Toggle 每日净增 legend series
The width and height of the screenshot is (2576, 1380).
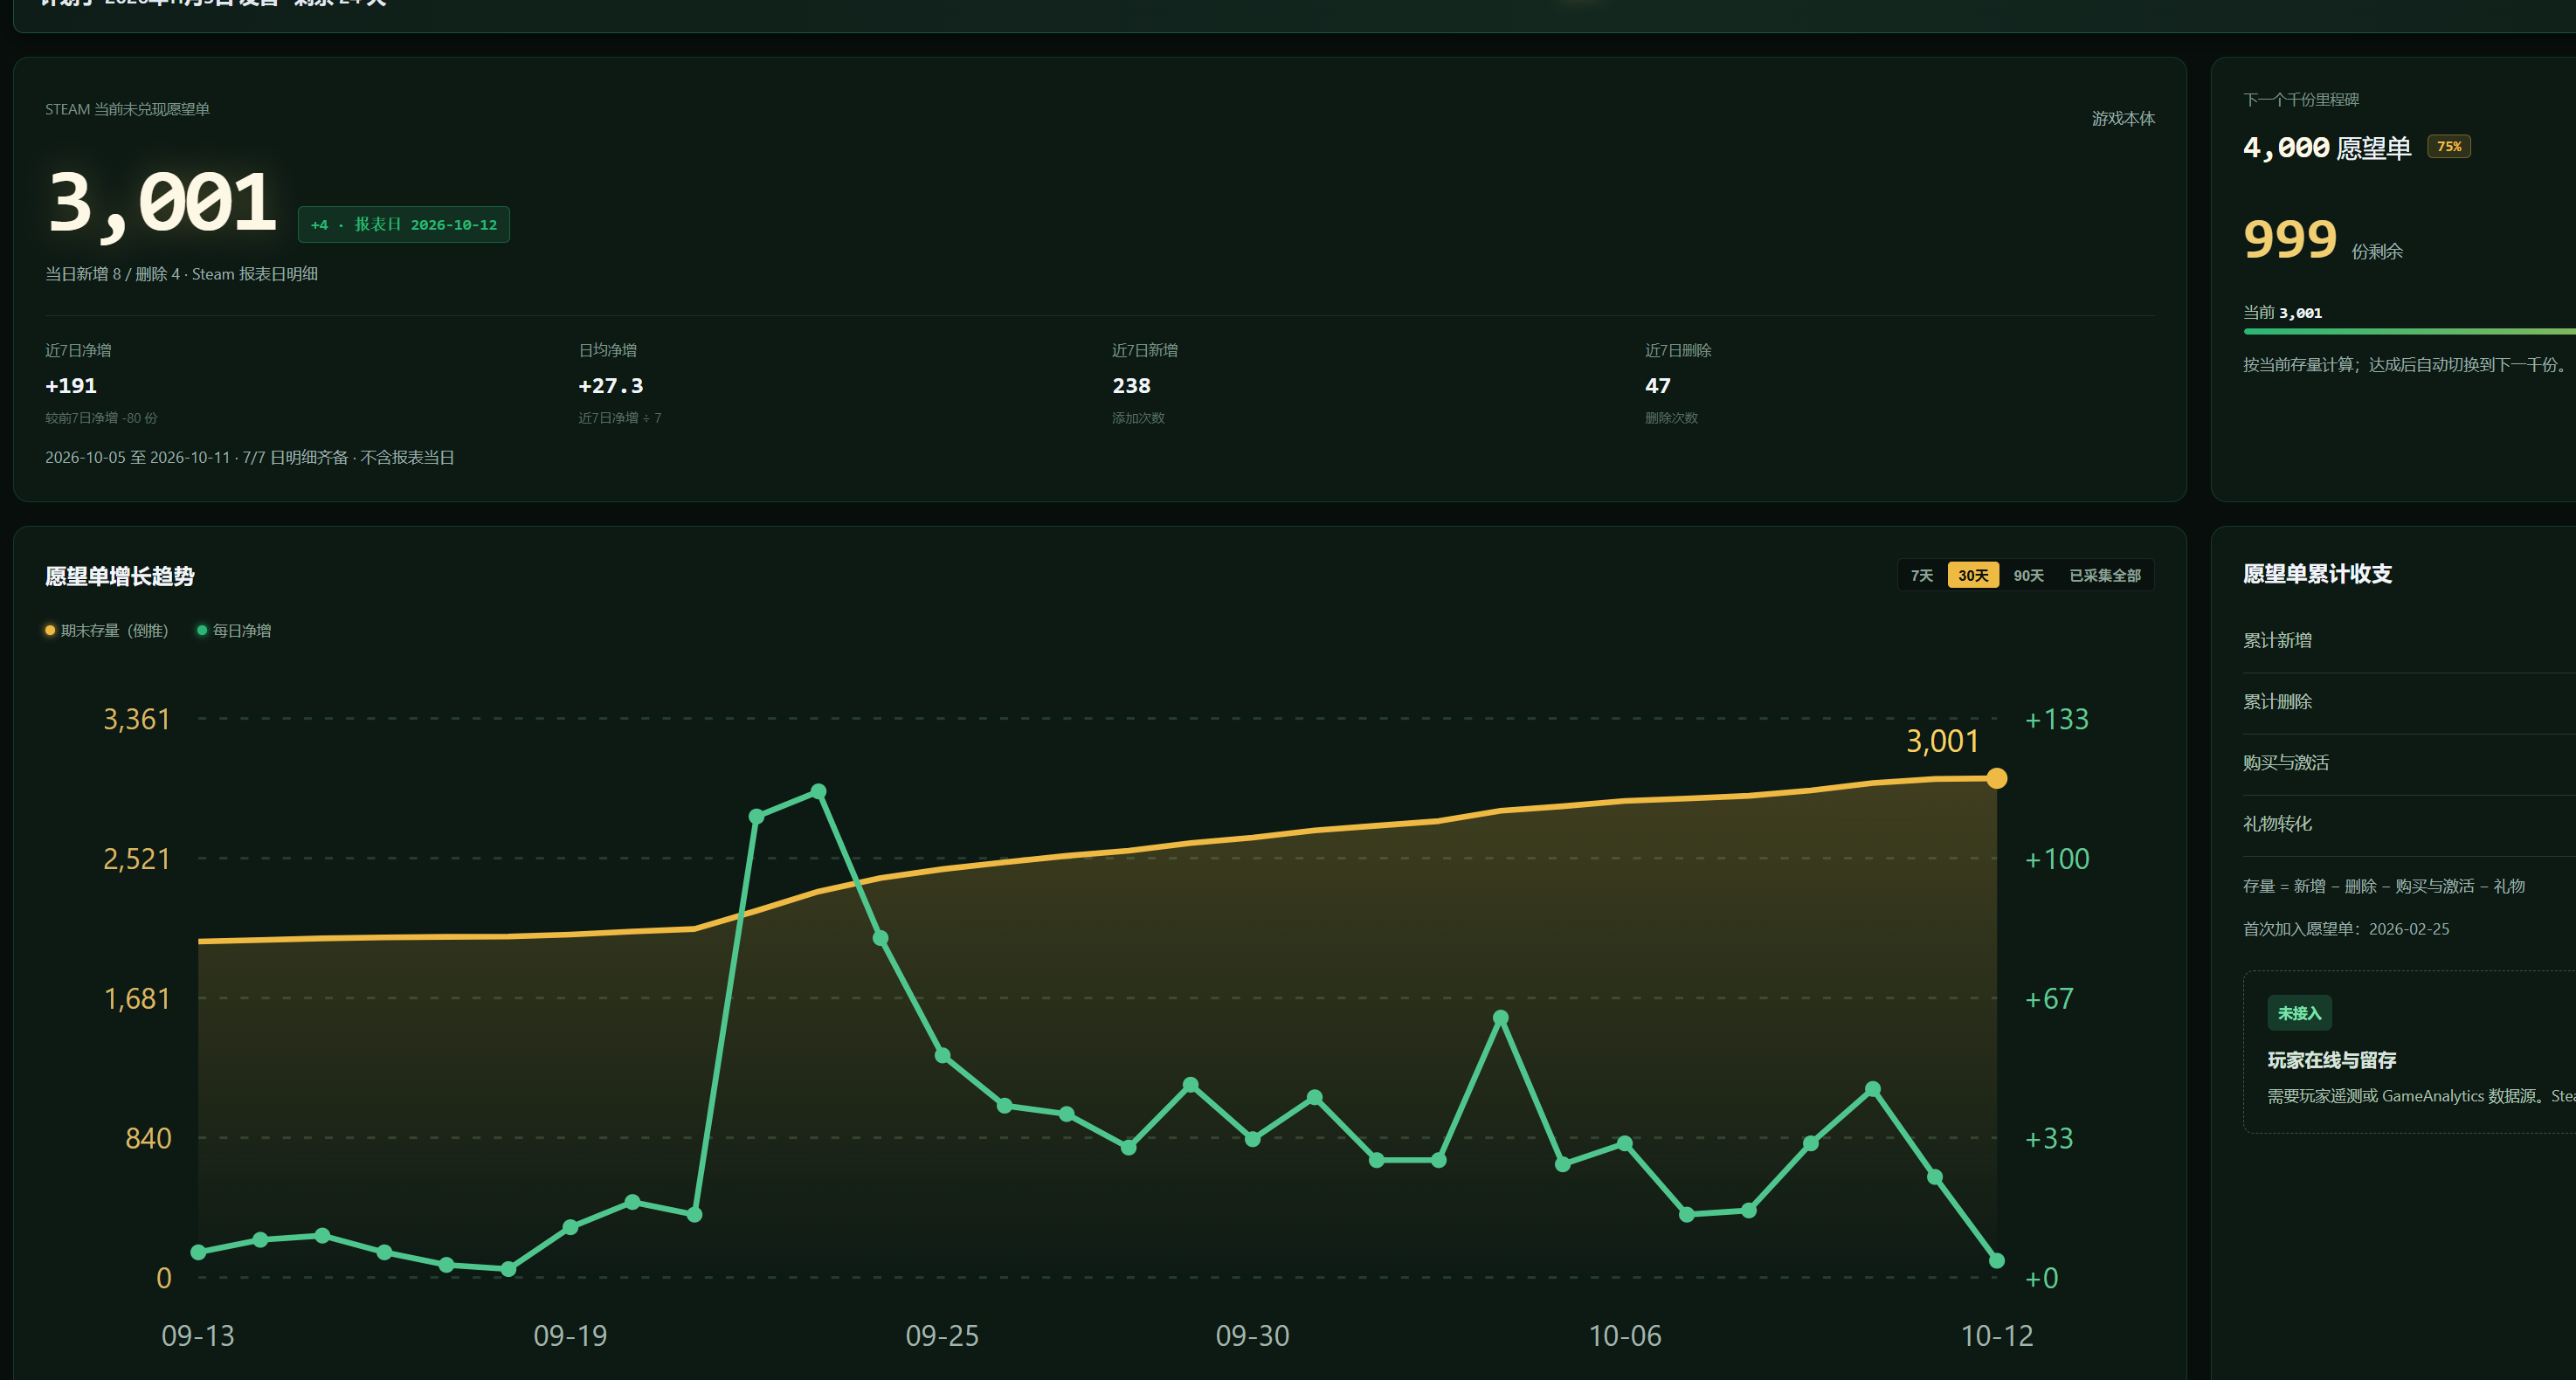click(x=234, y=630)
